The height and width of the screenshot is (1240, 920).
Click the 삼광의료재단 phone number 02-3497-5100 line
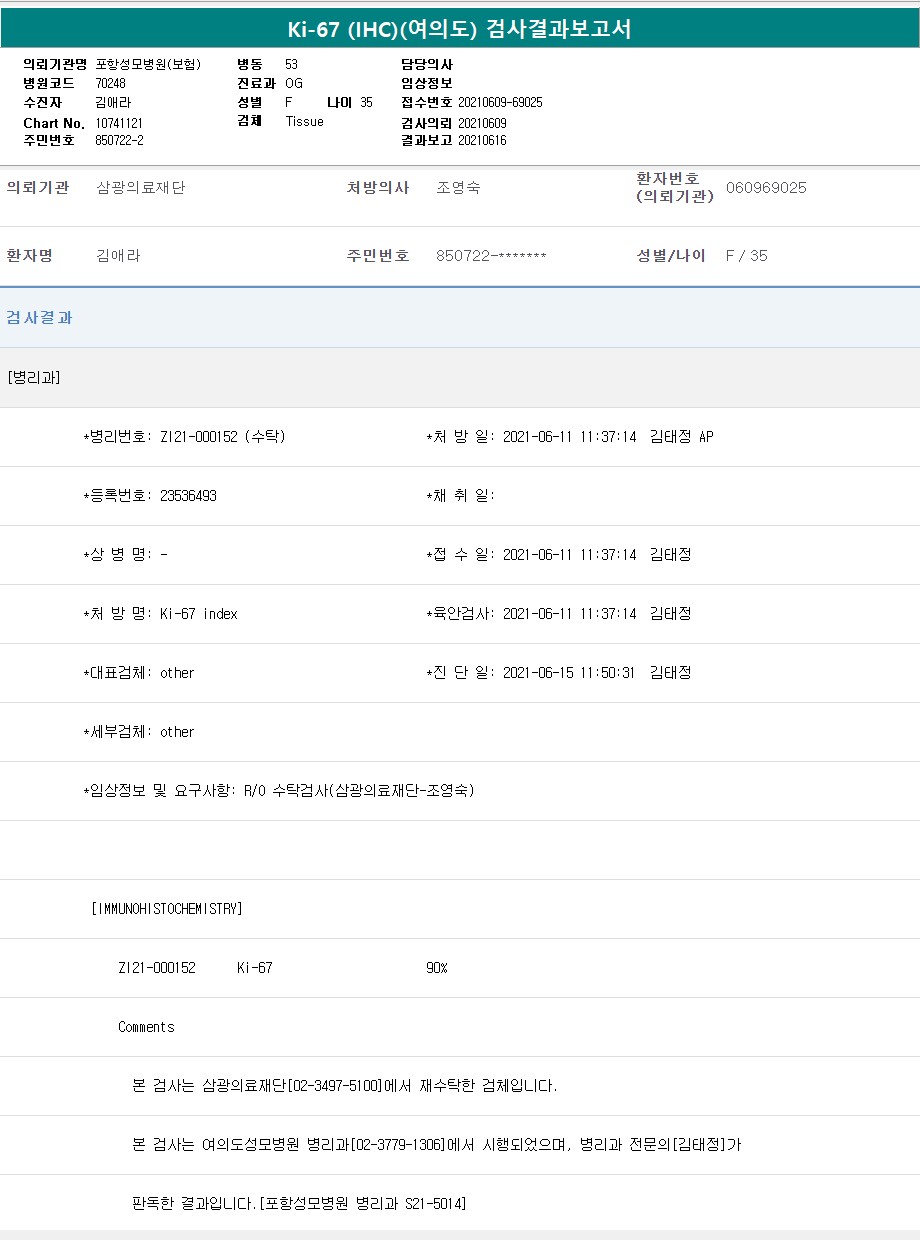(x=345, y=1086)
